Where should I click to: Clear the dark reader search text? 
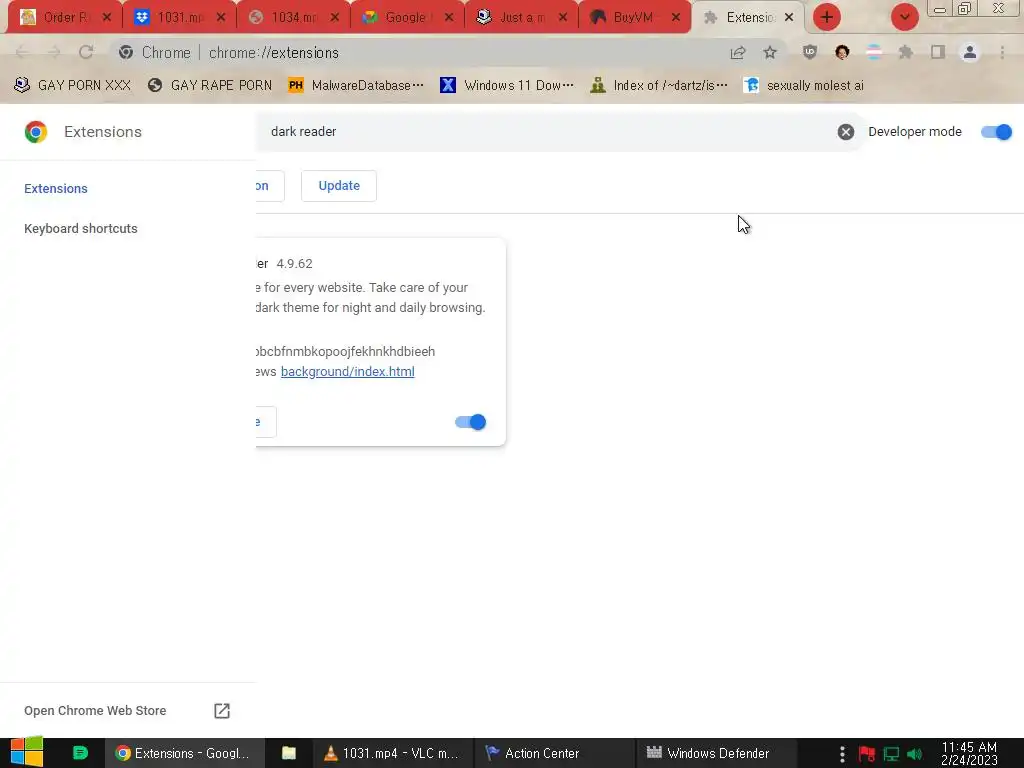click(x=846, y=132)
